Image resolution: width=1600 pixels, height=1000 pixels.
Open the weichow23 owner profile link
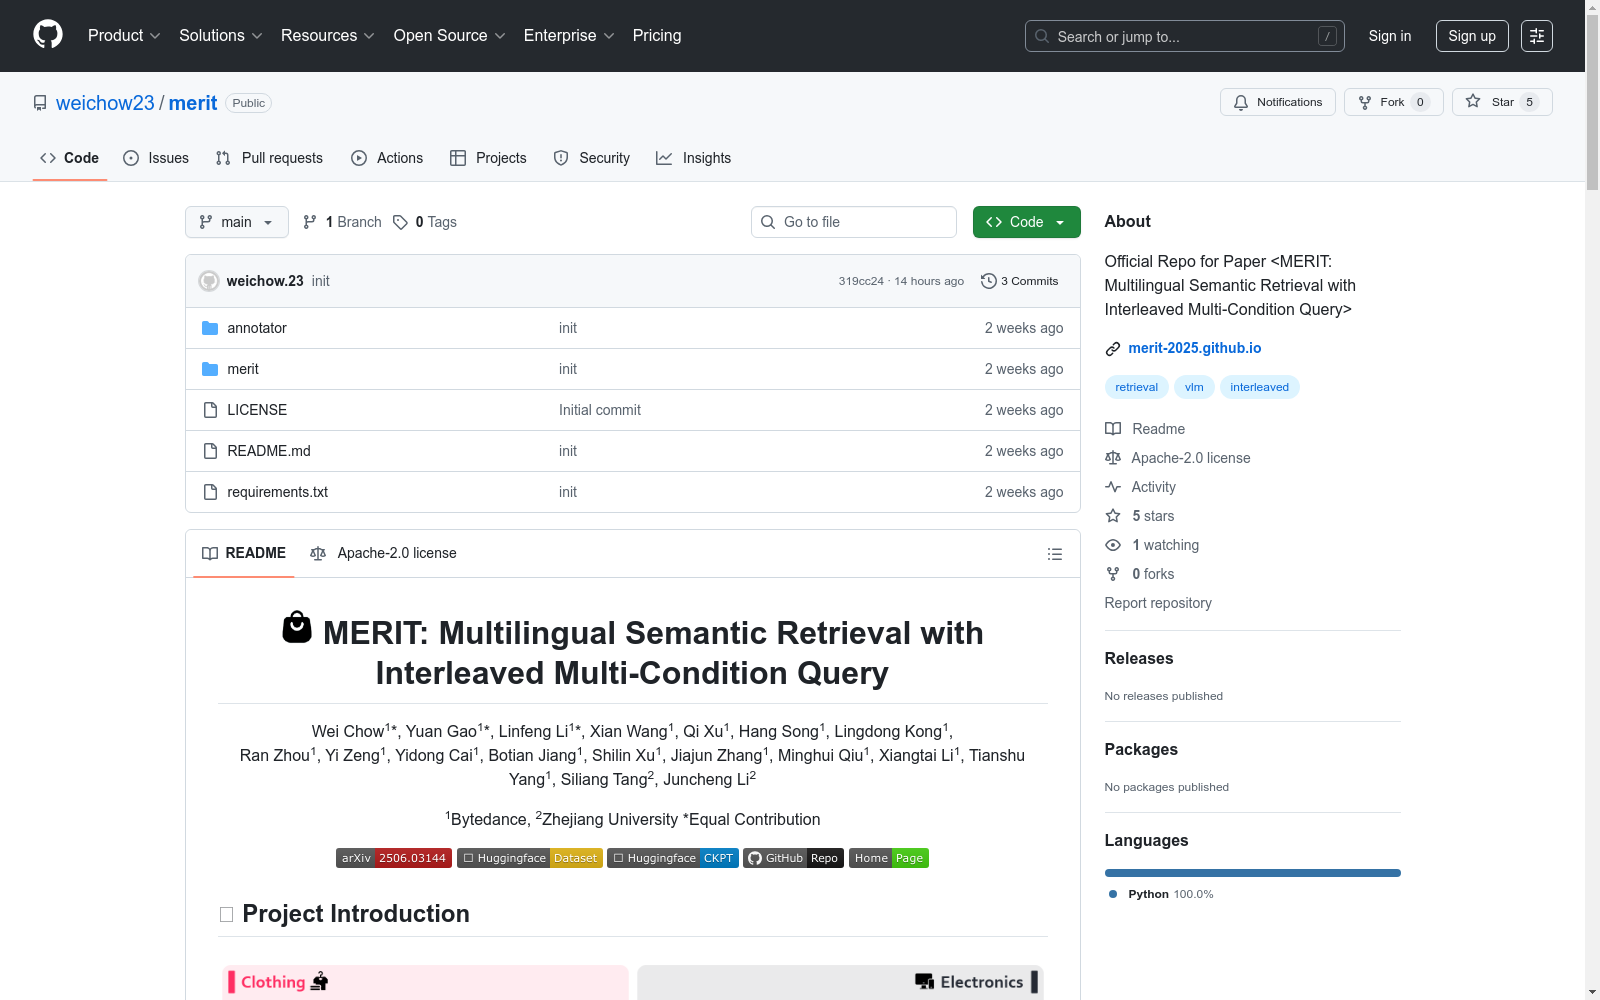(x=105, y=103)
